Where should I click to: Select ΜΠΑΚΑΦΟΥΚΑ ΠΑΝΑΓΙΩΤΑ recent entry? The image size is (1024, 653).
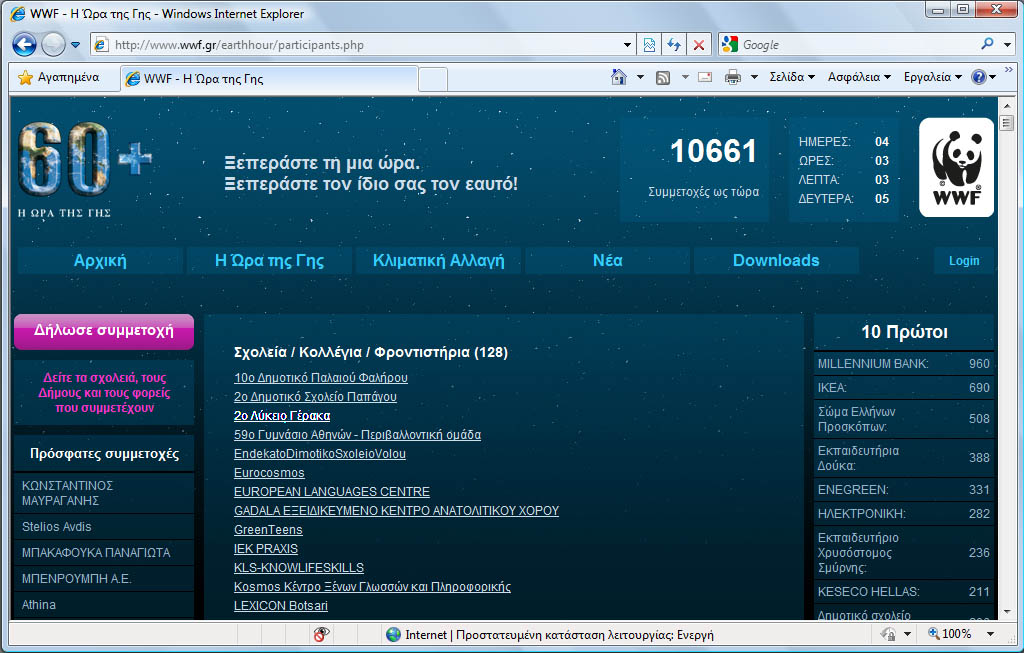(104, 552)
